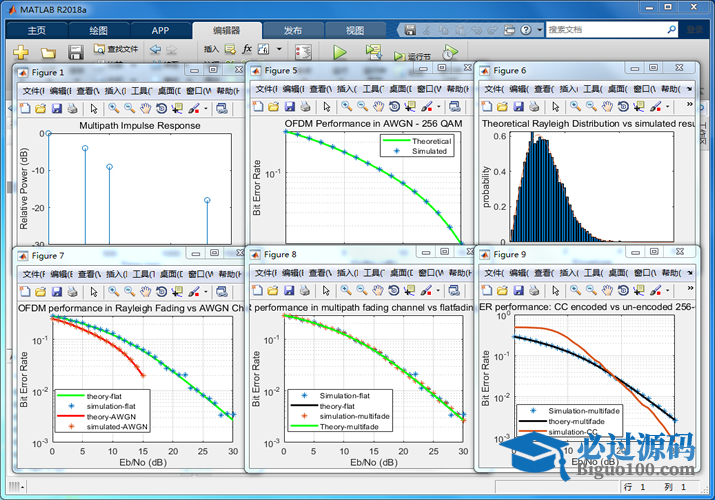Open Figure 7 查看 (View) menu
Screen dimensions: 715x500
89,274
